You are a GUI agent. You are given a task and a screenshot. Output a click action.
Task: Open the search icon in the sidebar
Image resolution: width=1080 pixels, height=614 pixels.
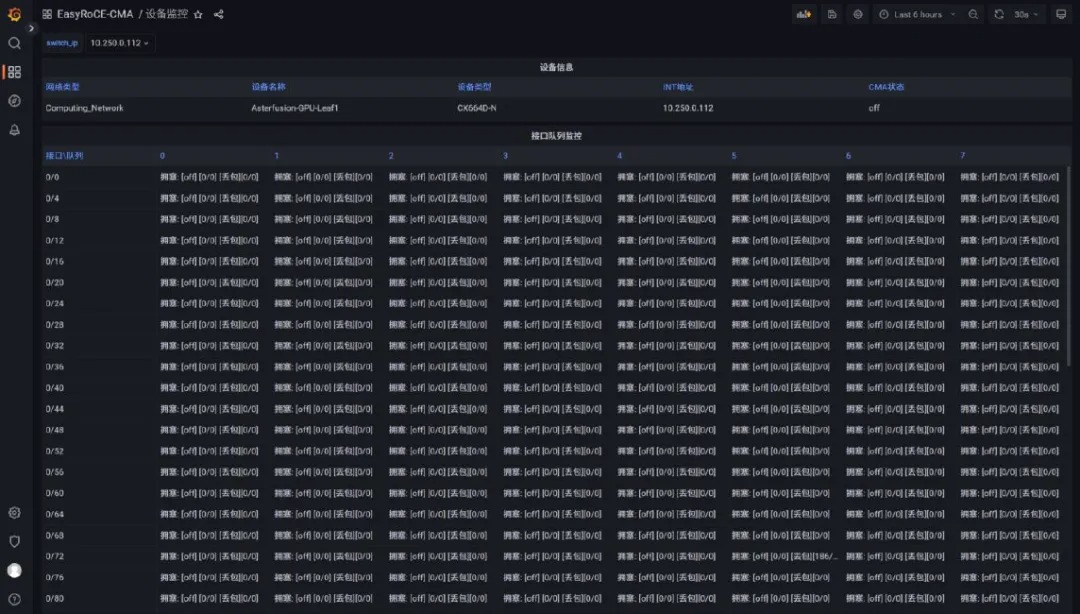click(14, 43)
